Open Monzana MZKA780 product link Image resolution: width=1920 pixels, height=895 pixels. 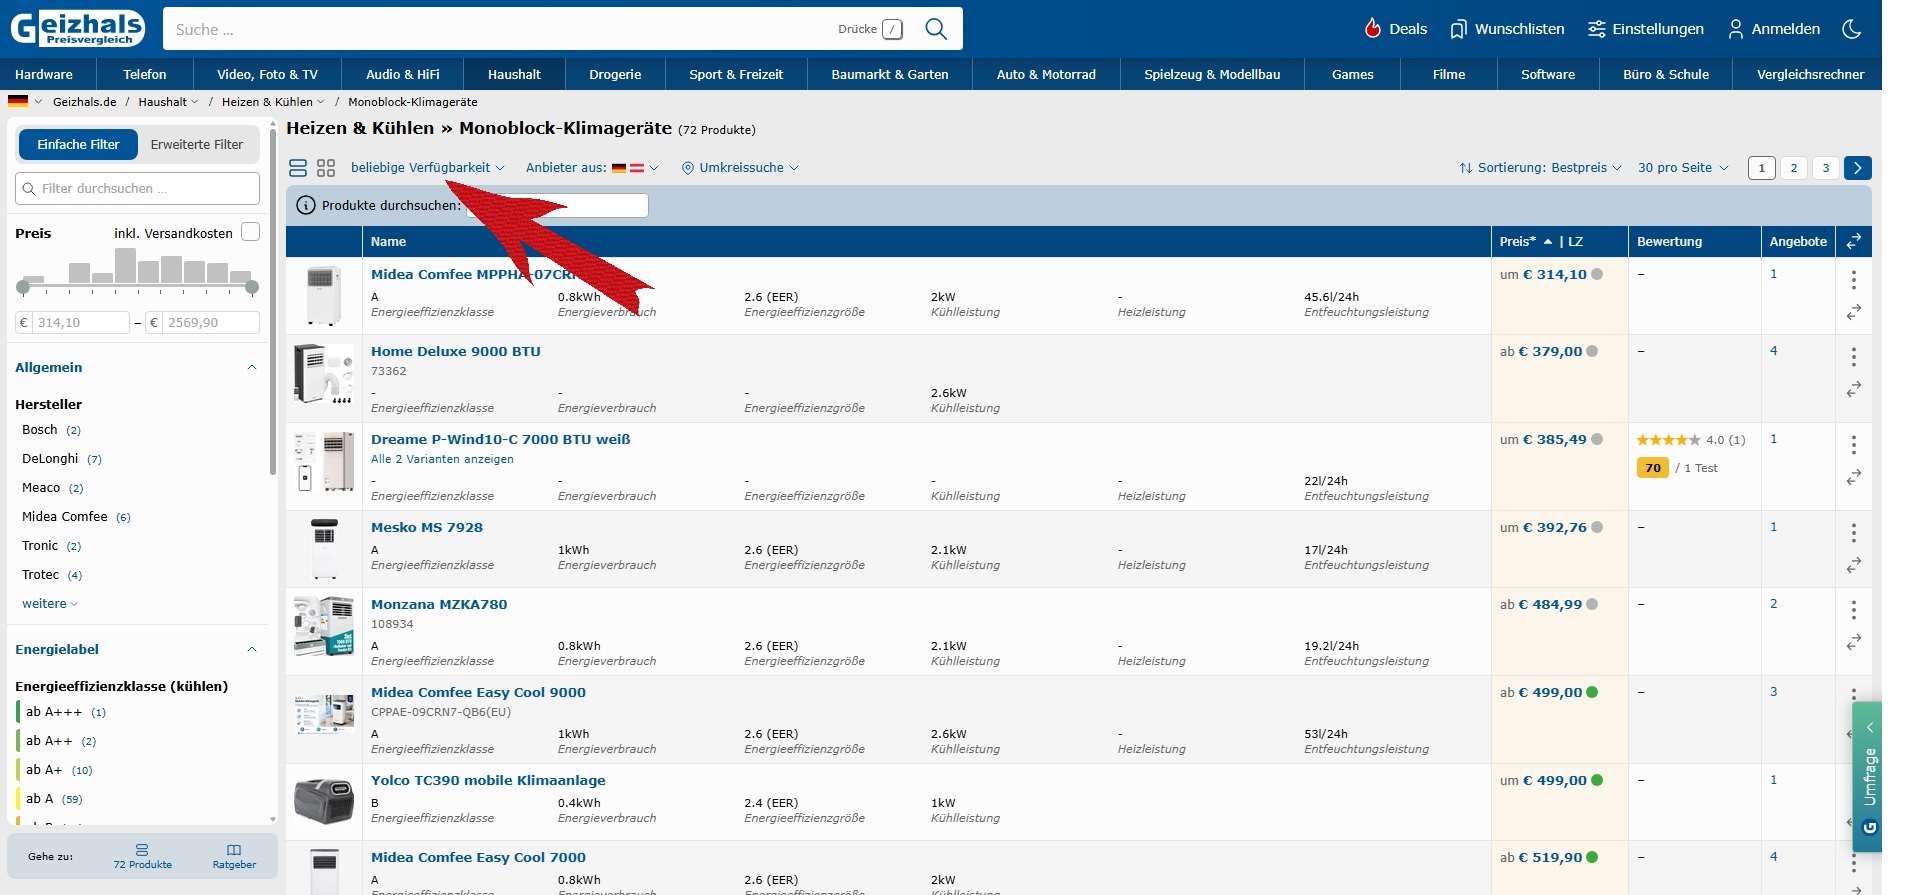pyautogui.click(x=439, y=605)
